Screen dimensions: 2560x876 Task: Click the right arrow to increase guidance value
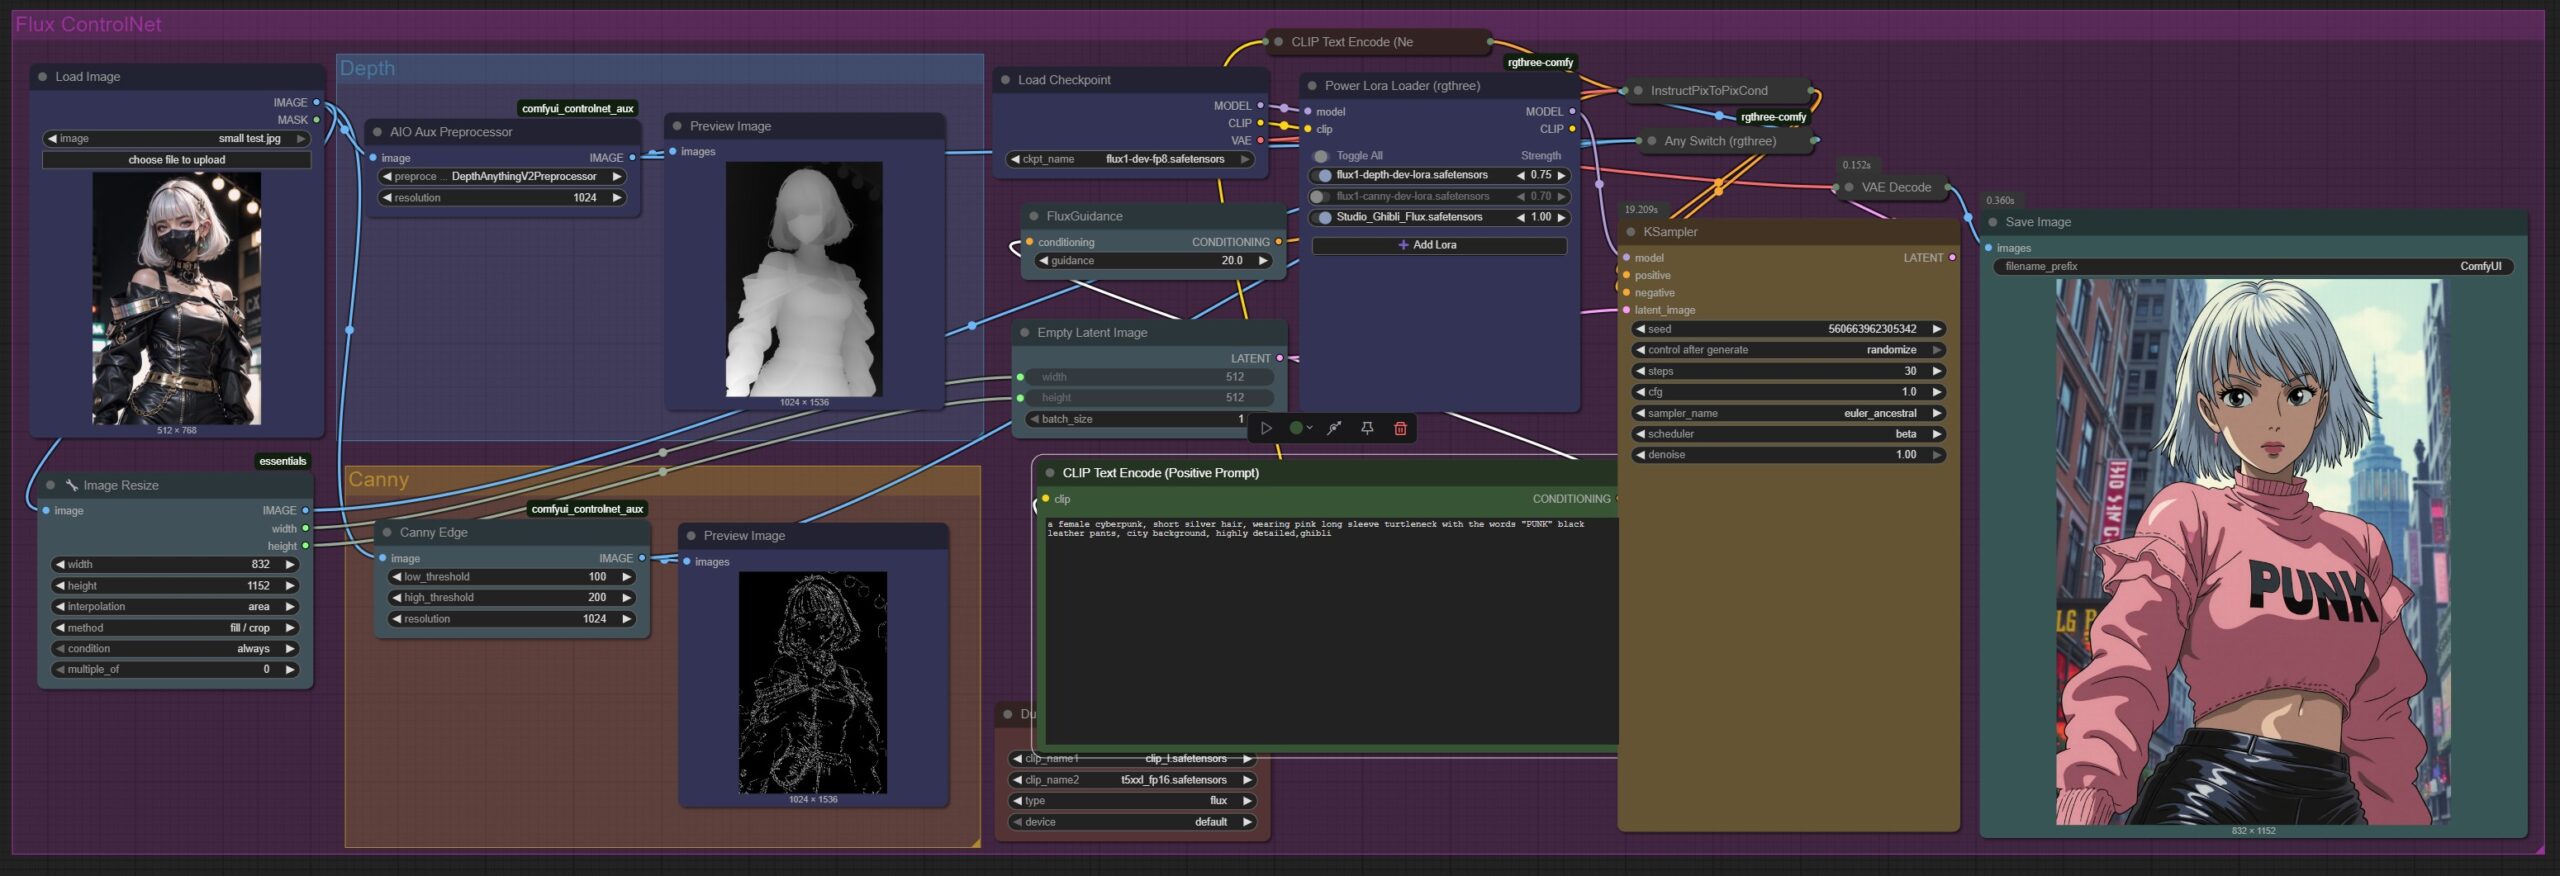point(1263,261)
